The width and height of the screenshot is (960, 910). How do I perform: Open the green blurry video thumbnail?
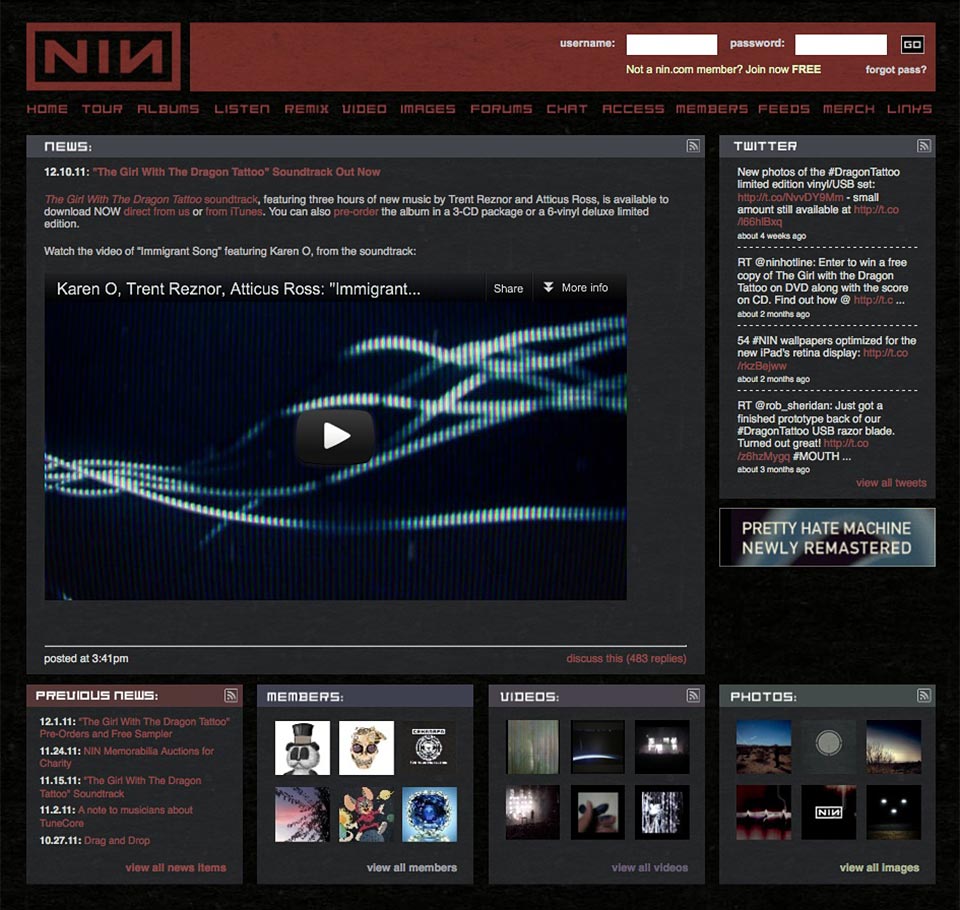pos(533,747)
